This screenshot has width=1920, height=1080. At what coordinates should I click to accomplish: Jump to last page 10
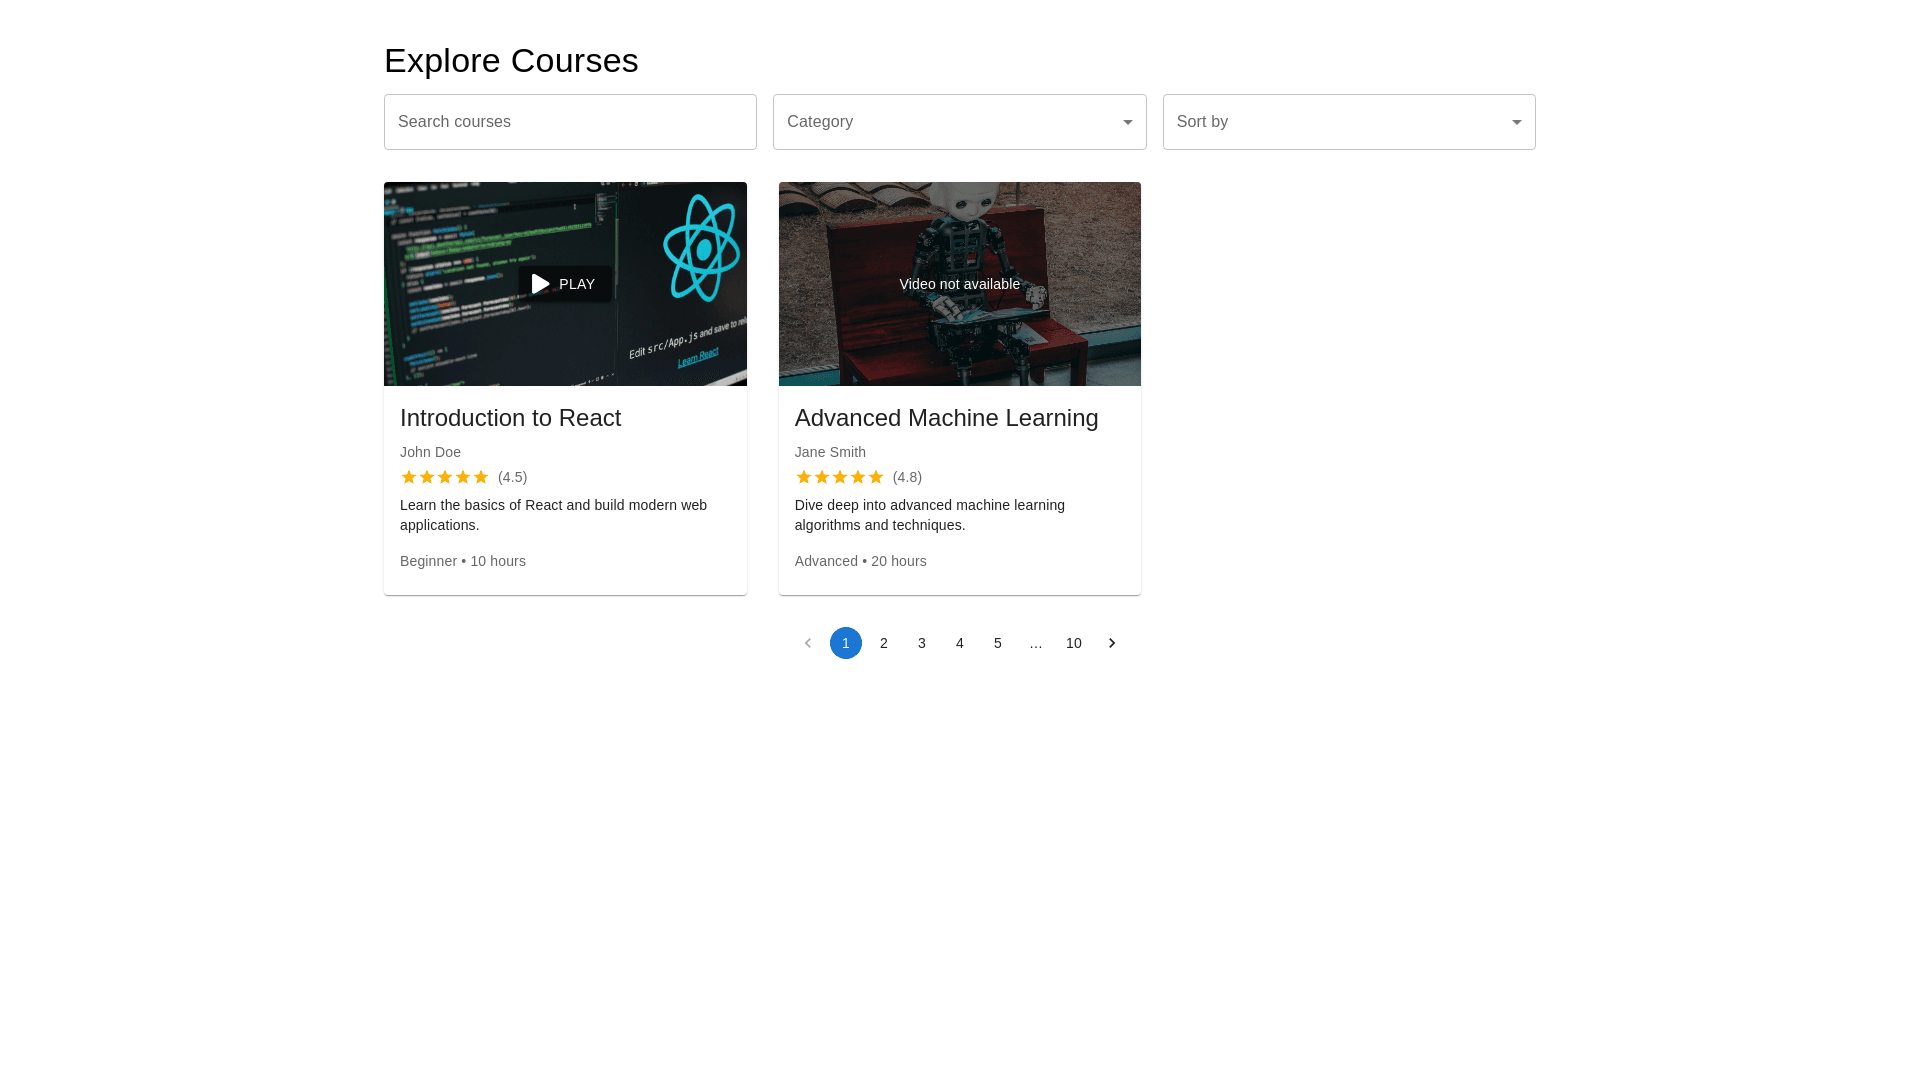1073,643
